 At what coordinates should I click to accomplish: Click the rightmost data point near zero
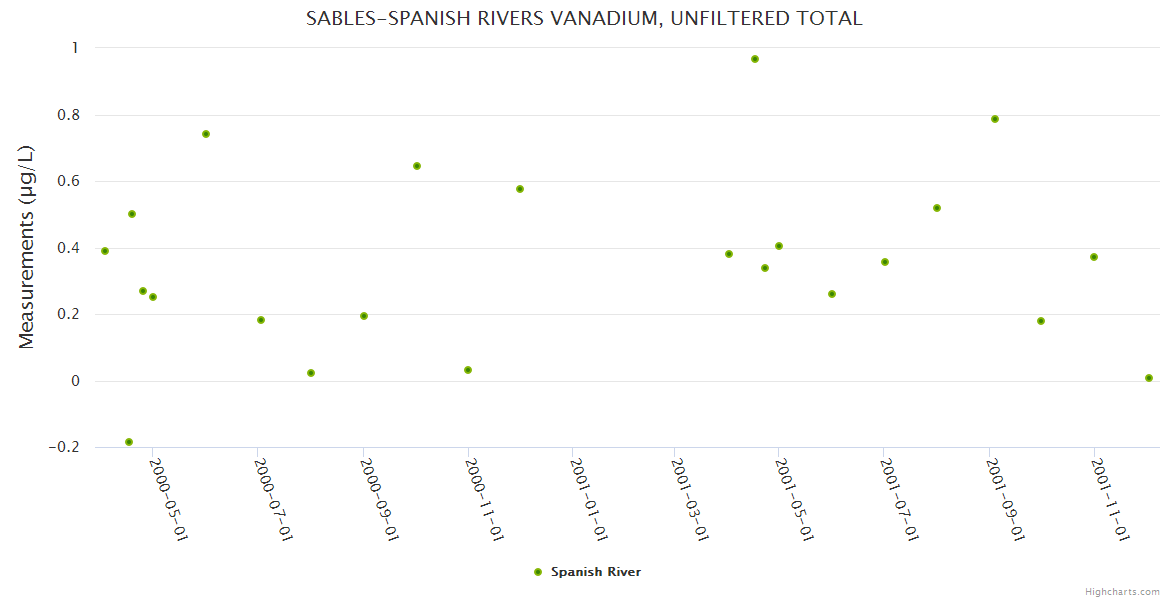(x=1149, y=378)
